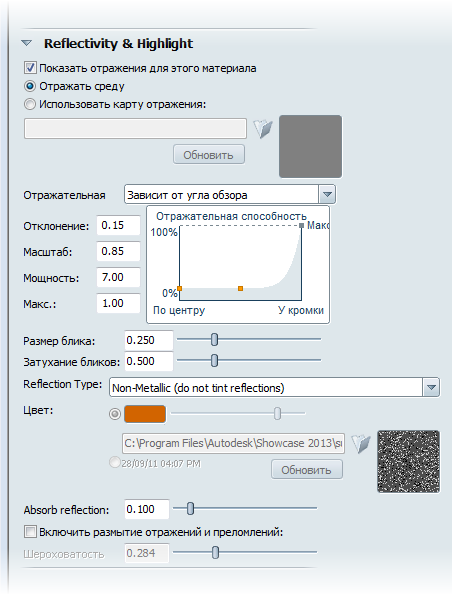Select the Отражать среду radio button

30,86
